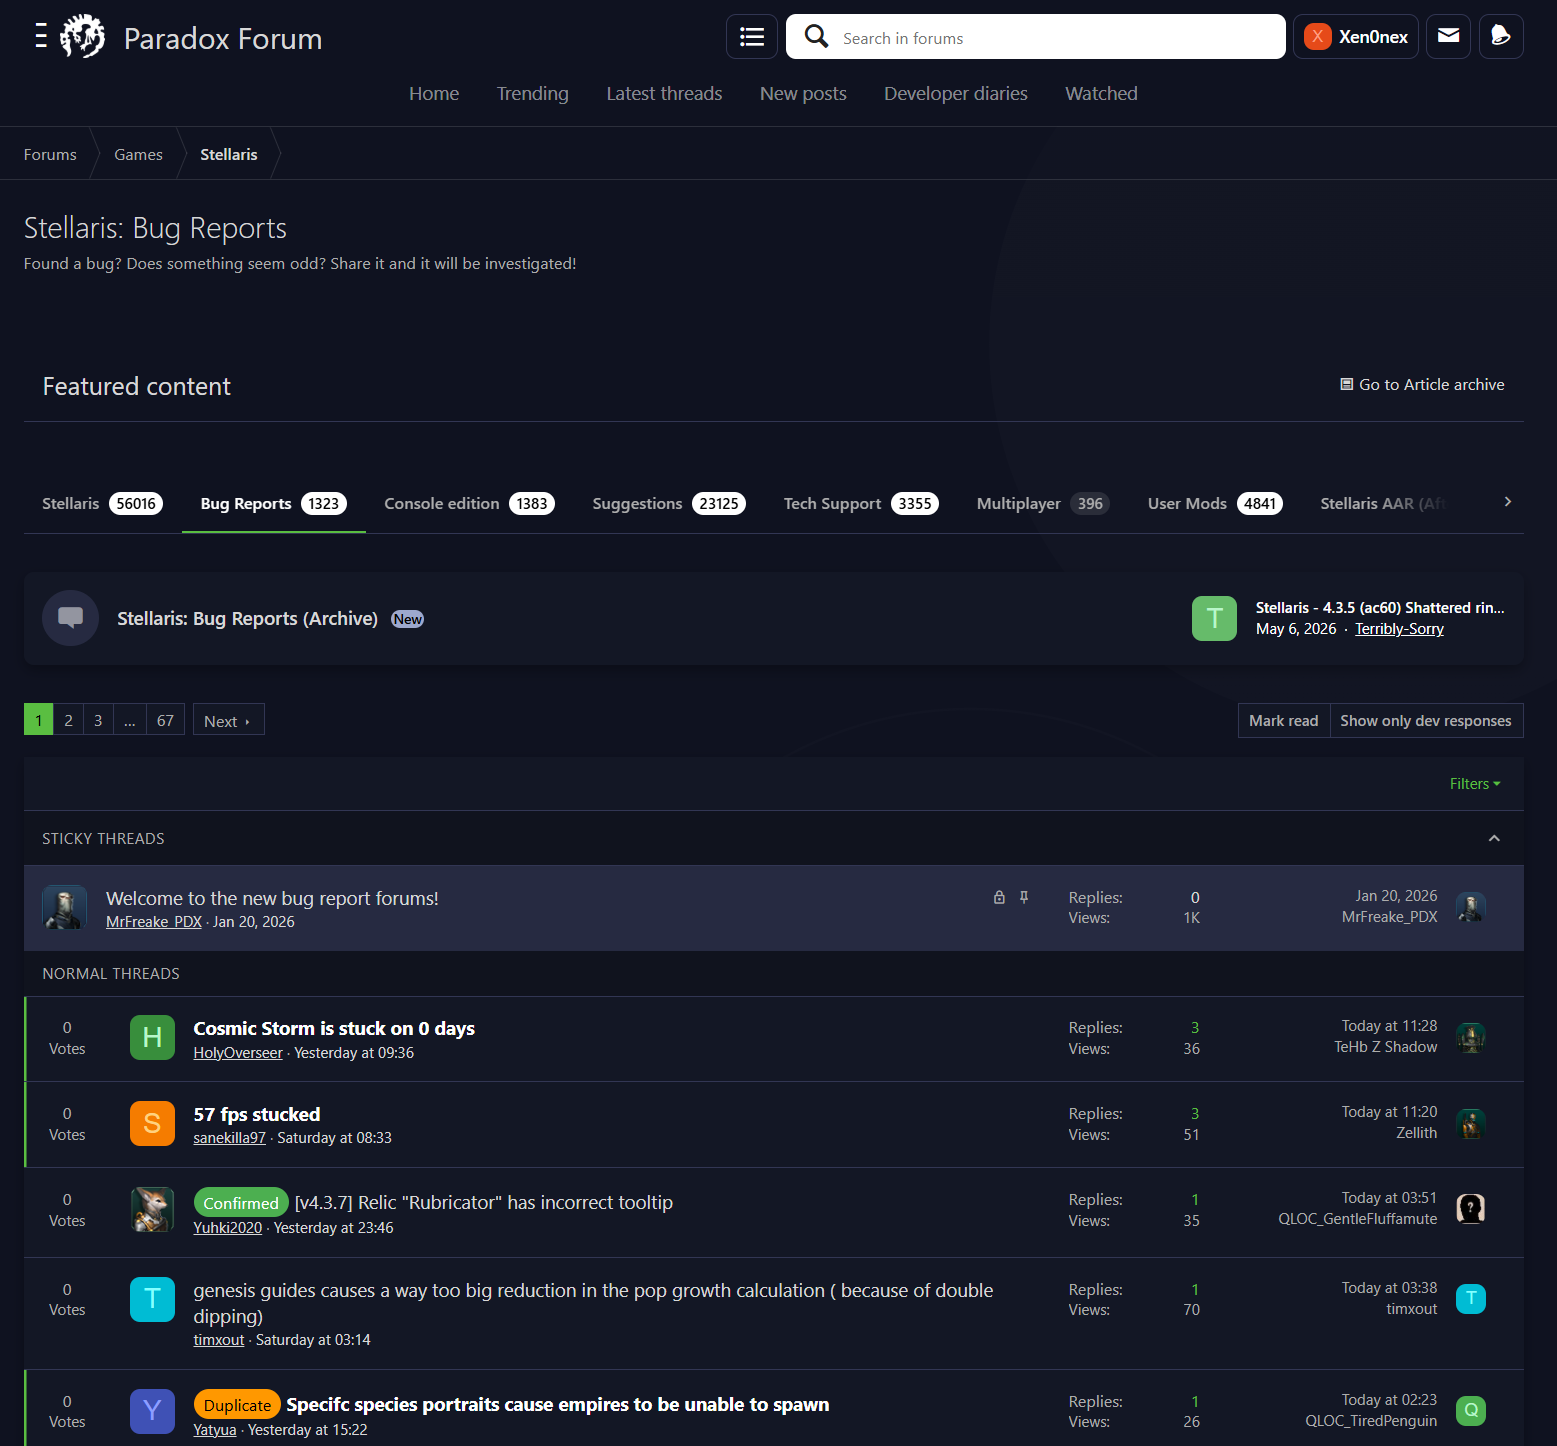Viewport: 1557px width, 1446px height.
Task: Open the forum list icon button
Action: pyautogui.click(x=751, y=37)
